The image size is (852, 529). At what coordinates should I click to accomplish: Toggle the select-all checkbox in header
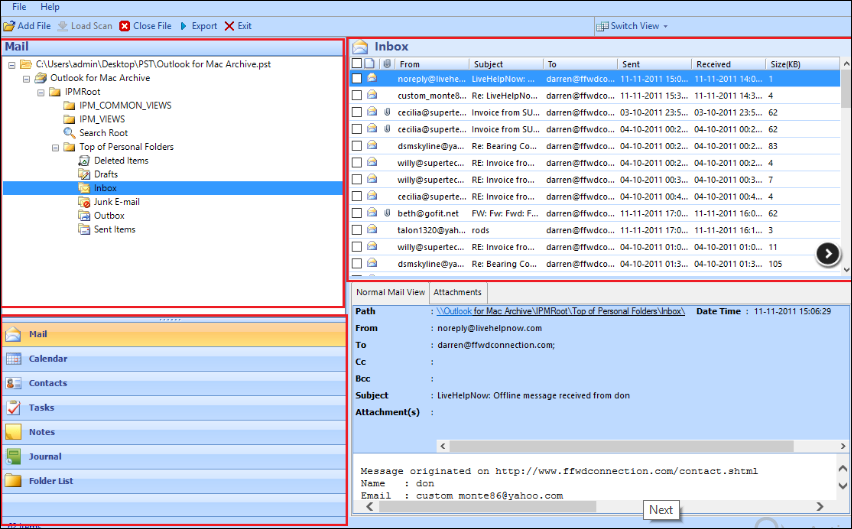point(357,64)
